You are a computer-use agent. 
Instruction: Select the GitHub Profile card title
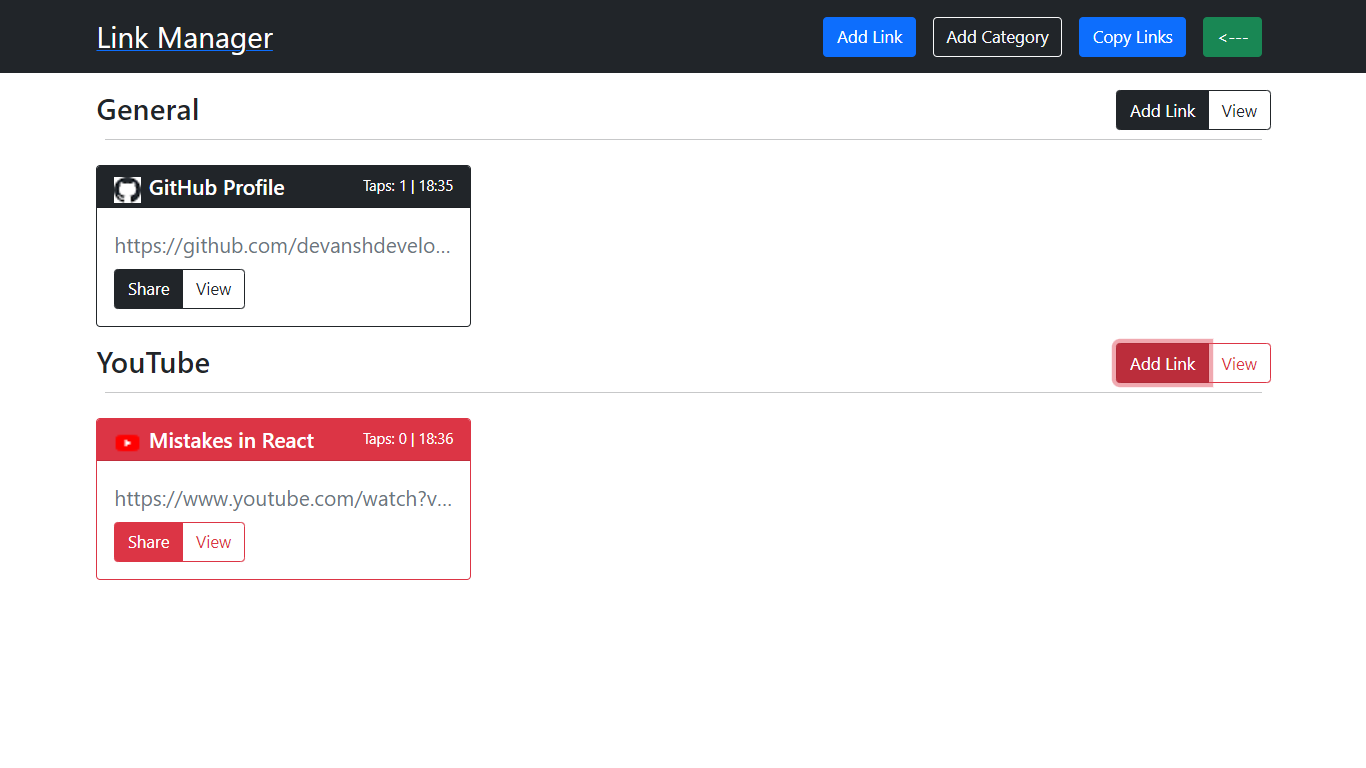pyautogui.click(x=216, y=188)
